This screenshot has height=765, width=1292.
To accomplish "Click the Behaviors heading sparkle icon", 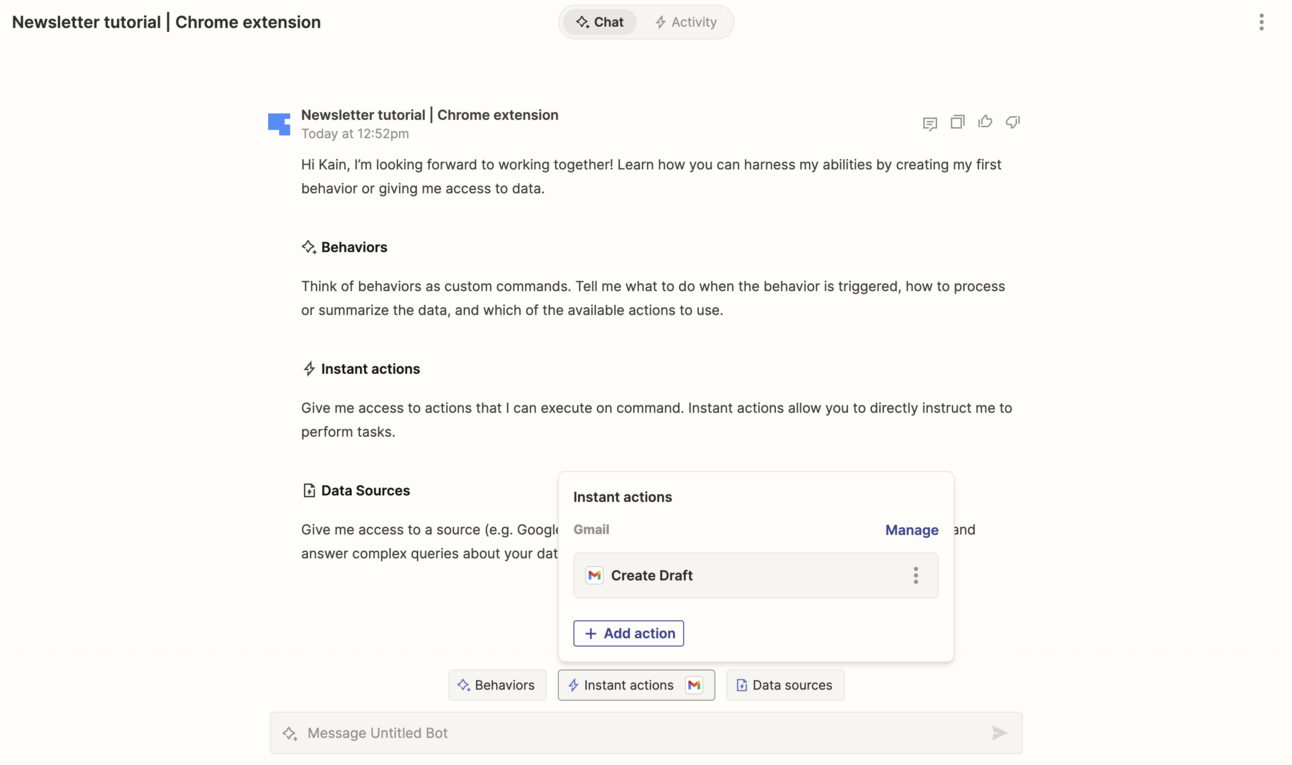I will click(x=309, y=247).
